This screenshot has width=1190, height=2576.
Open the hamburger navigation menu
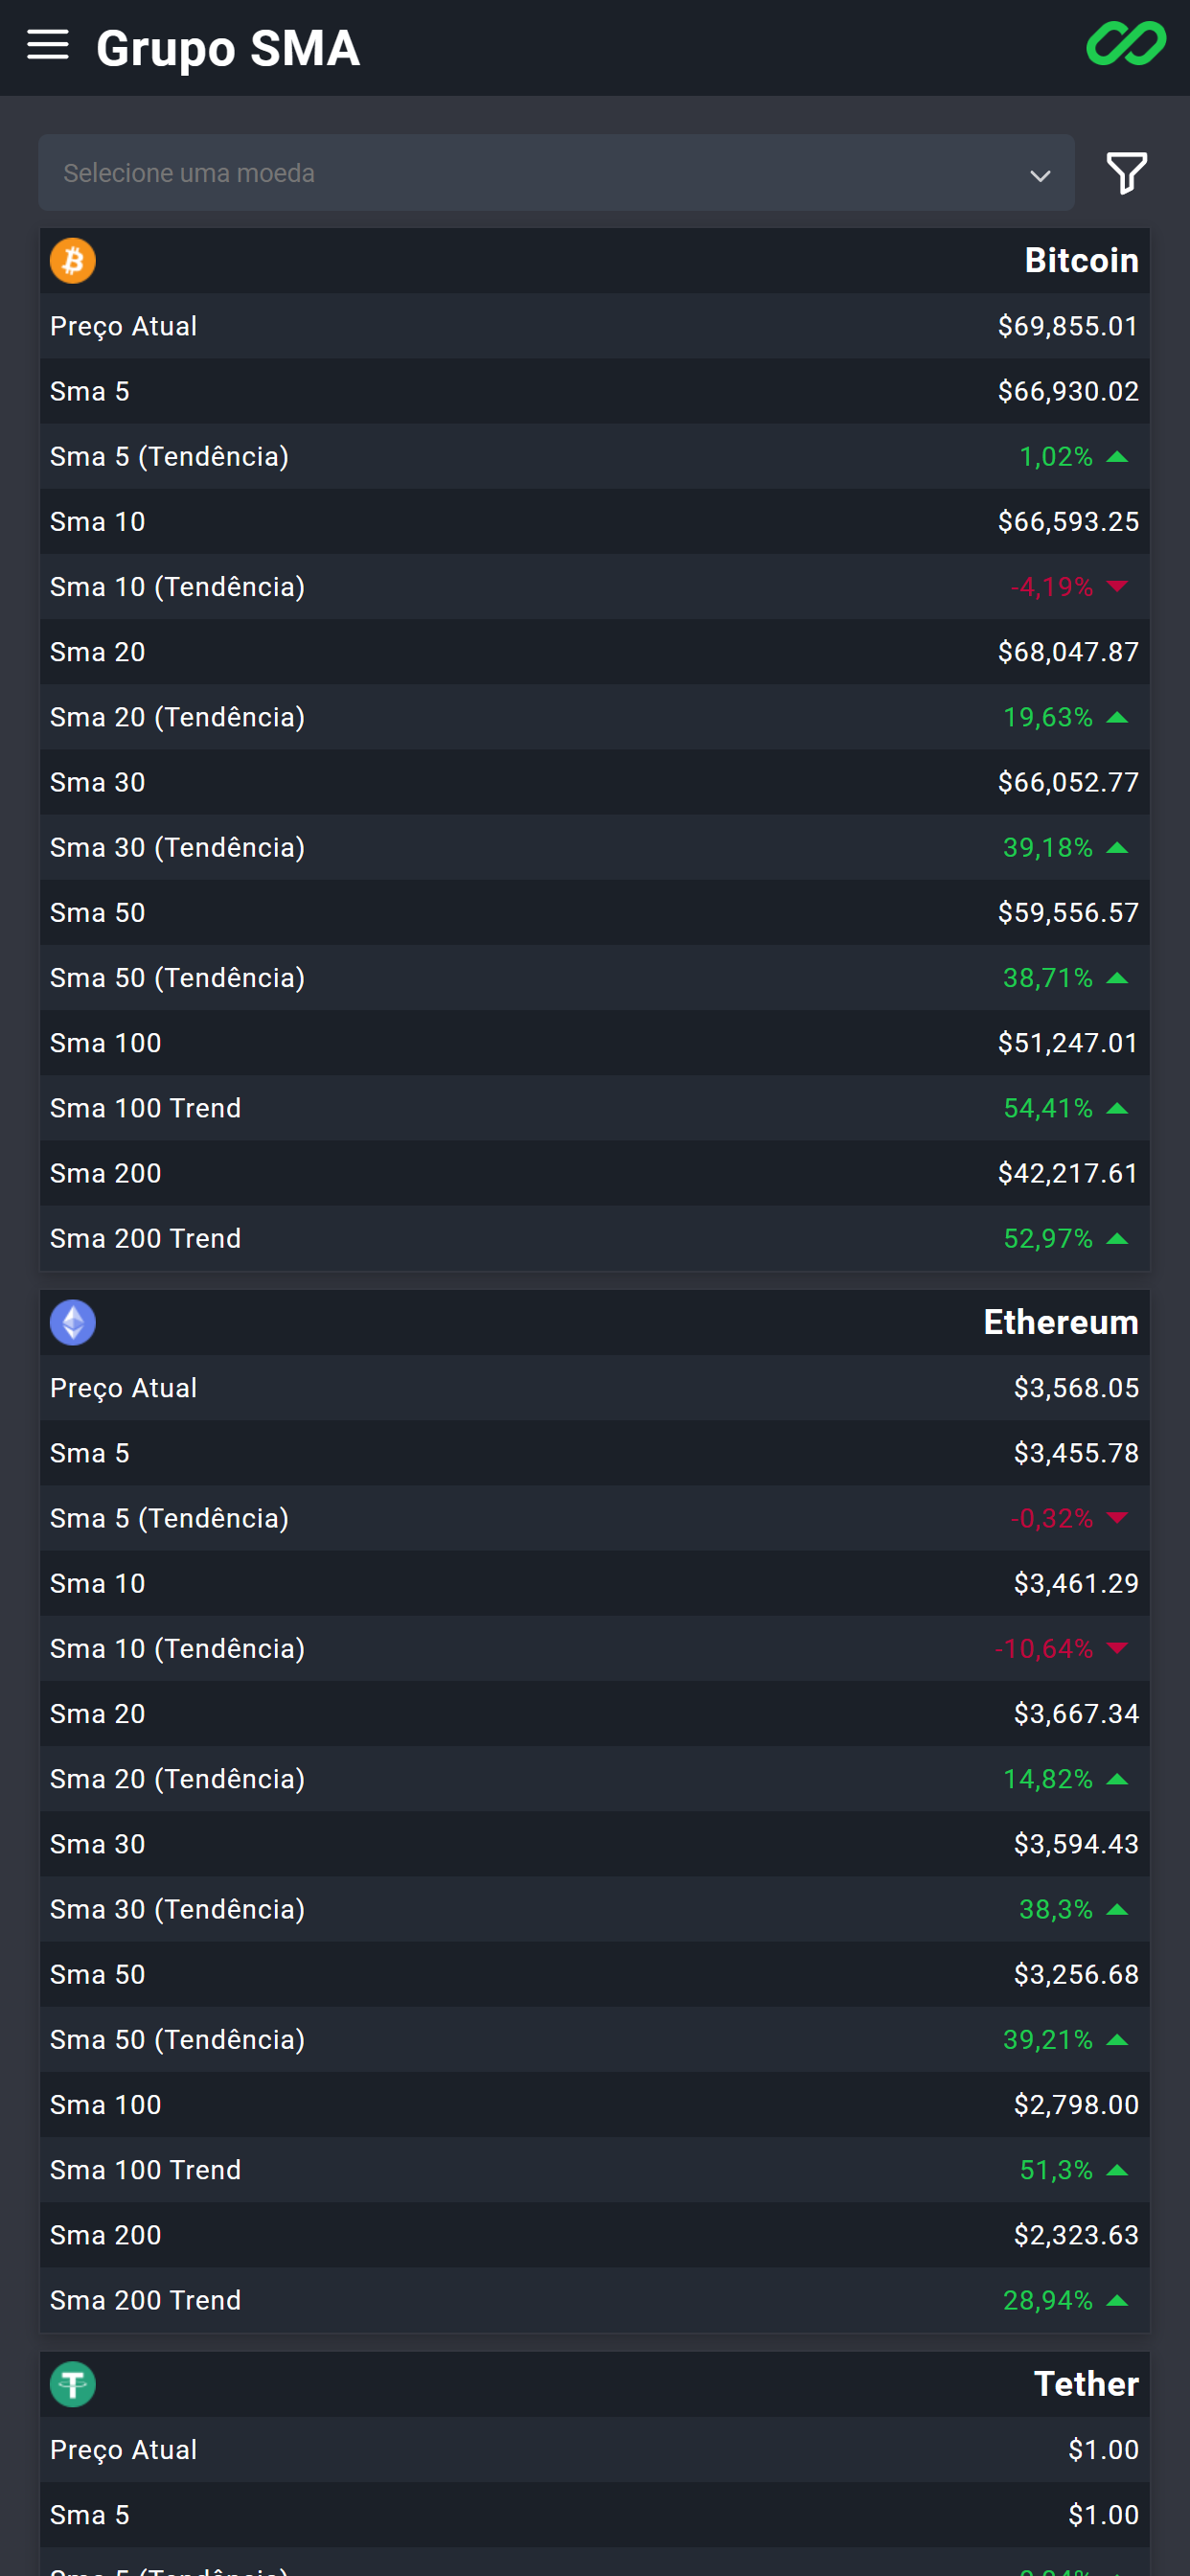point(47,45)
